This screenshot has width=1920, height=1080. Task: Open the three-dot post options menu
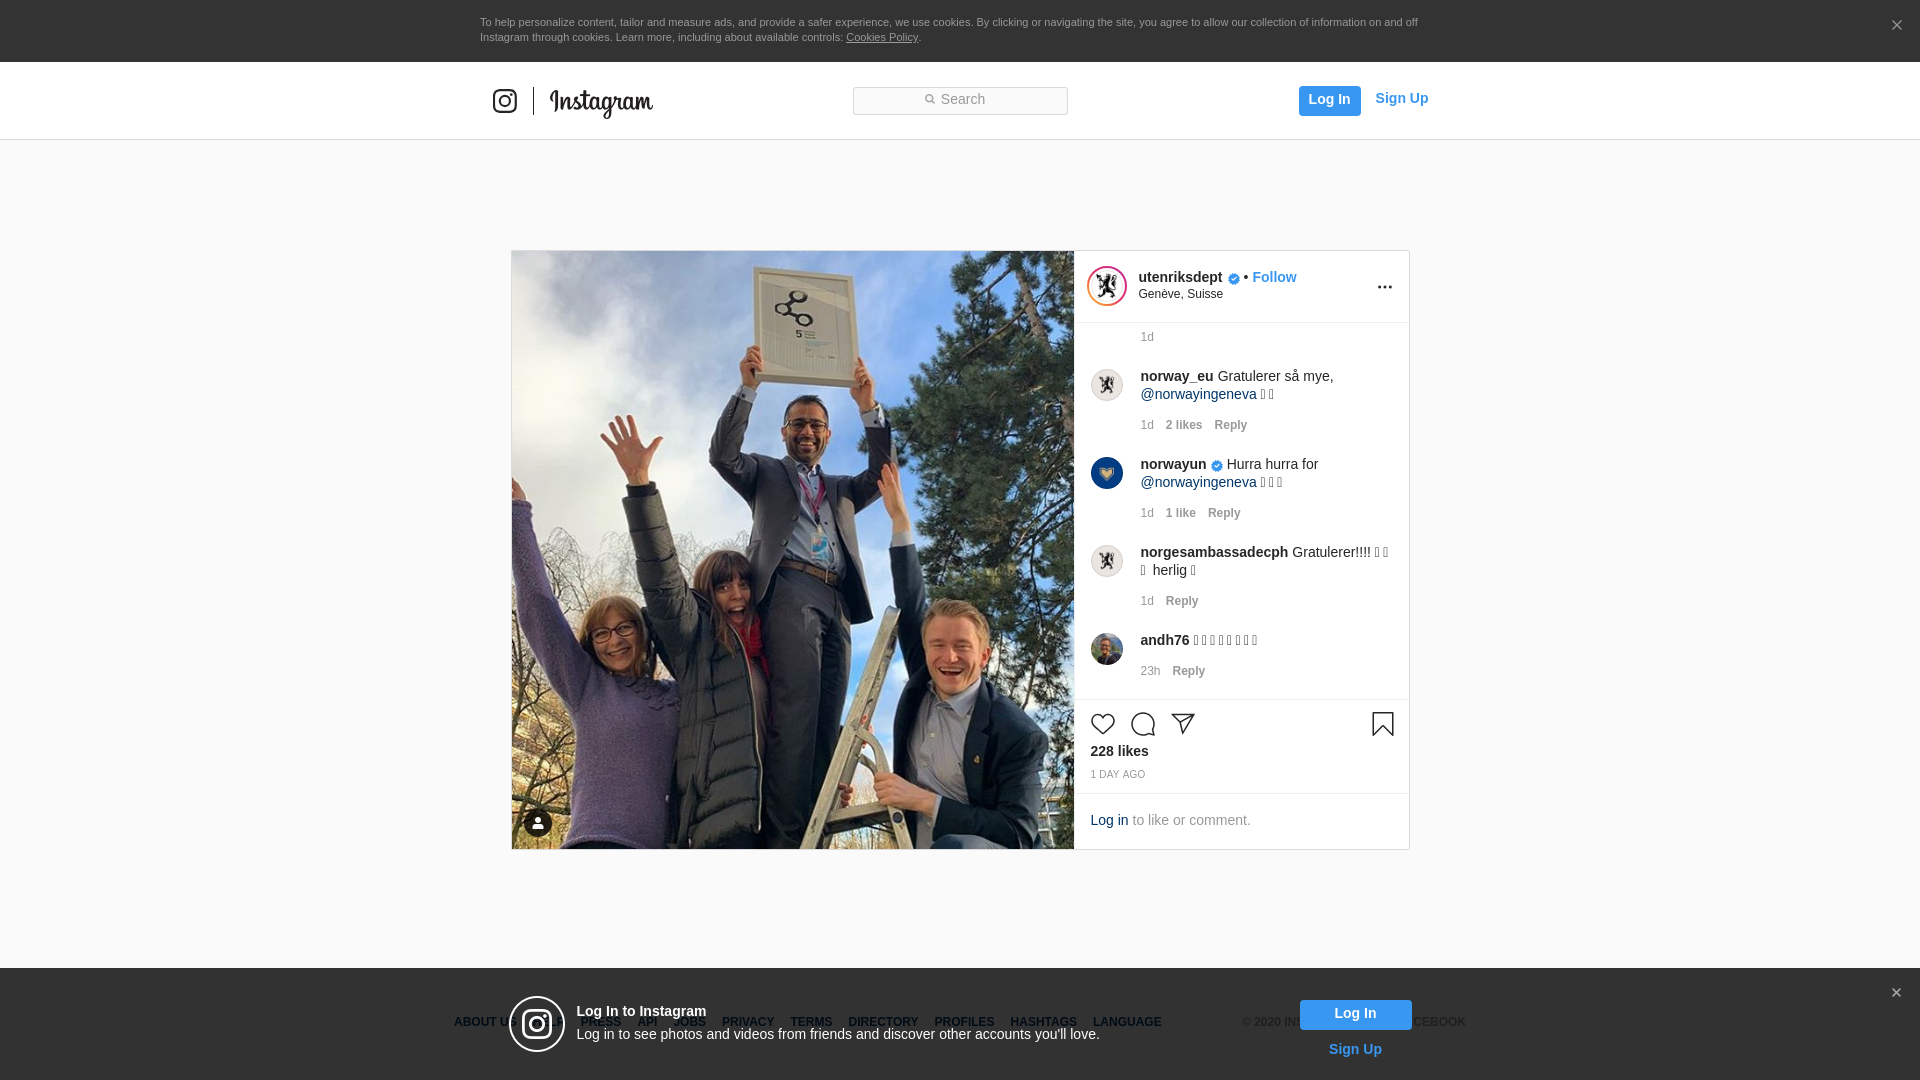[1384, 287]
